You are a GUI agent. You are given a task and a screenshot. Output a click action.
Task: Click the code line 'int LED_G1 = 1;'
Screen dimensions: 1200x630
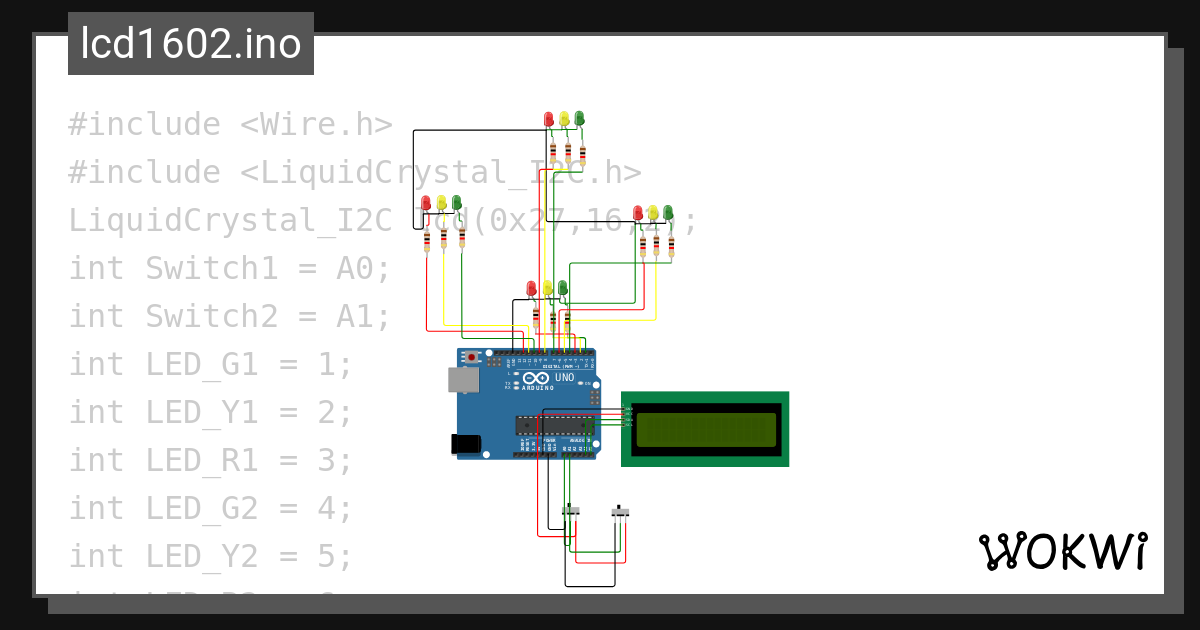(210, 364)
